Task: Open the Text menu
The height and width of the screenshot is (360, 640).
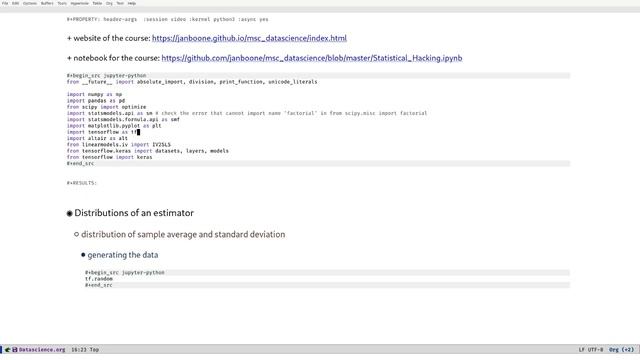Action: click(120, 3)
